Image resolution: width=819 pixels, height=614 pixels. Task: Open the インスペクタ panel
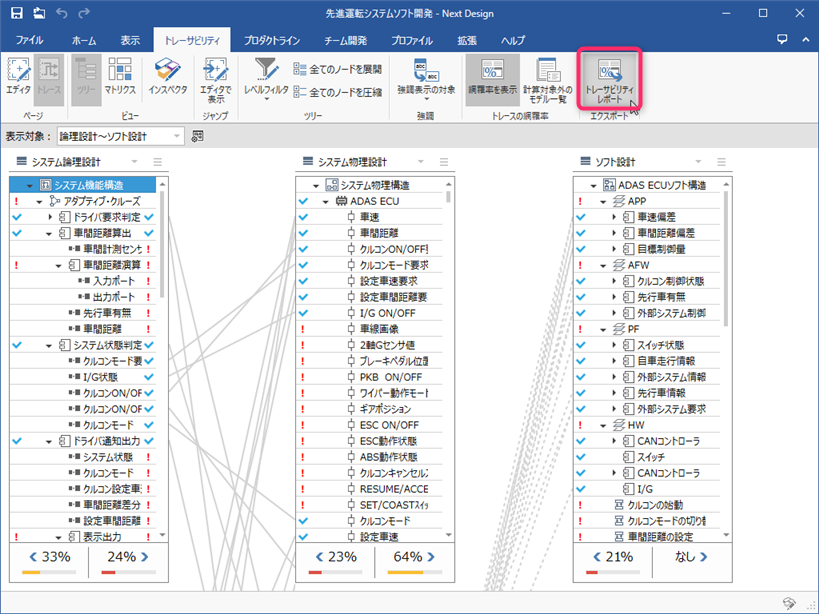click(168, 76)
